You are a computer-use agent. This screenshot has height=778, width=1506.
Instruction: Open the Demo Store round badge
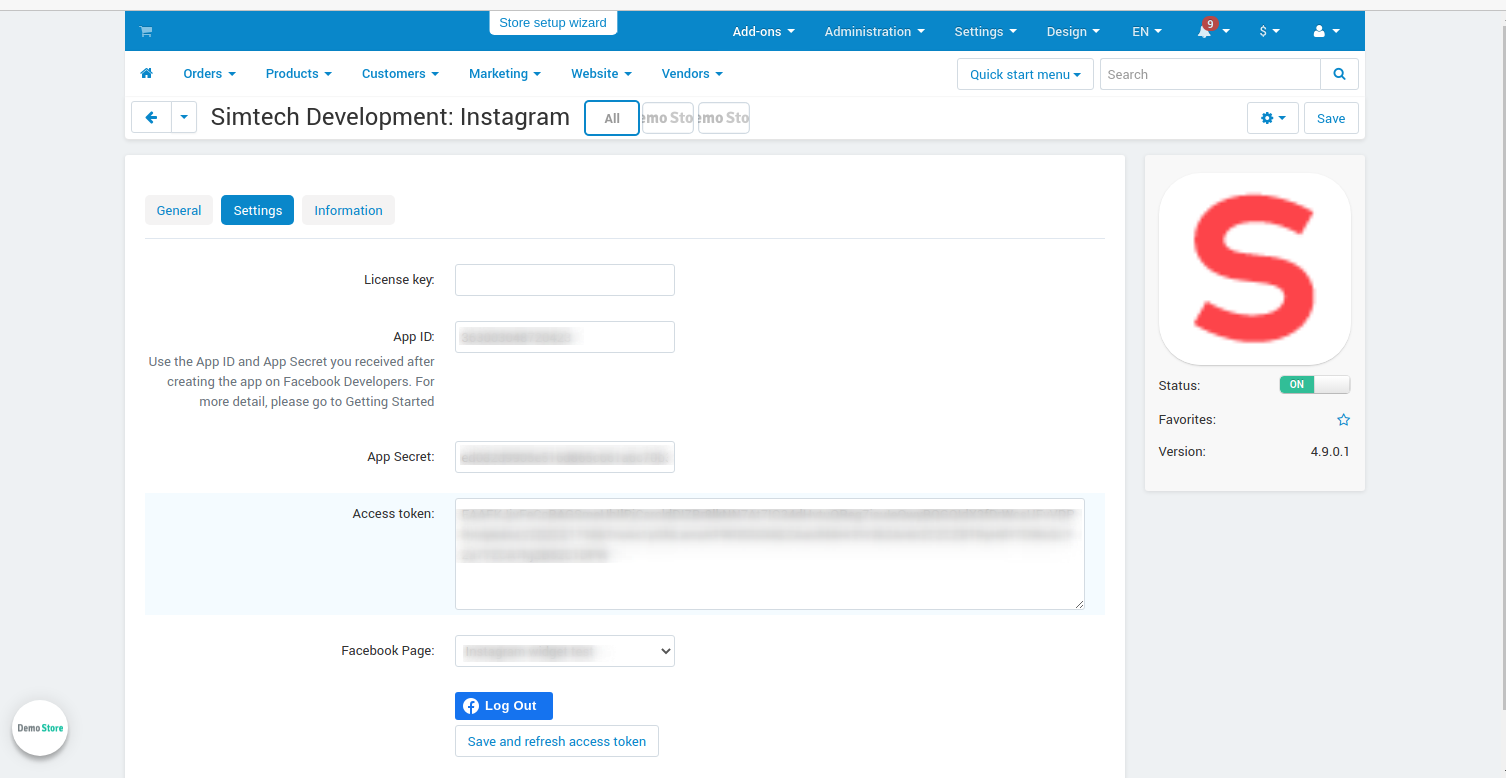tap(40, 728)
